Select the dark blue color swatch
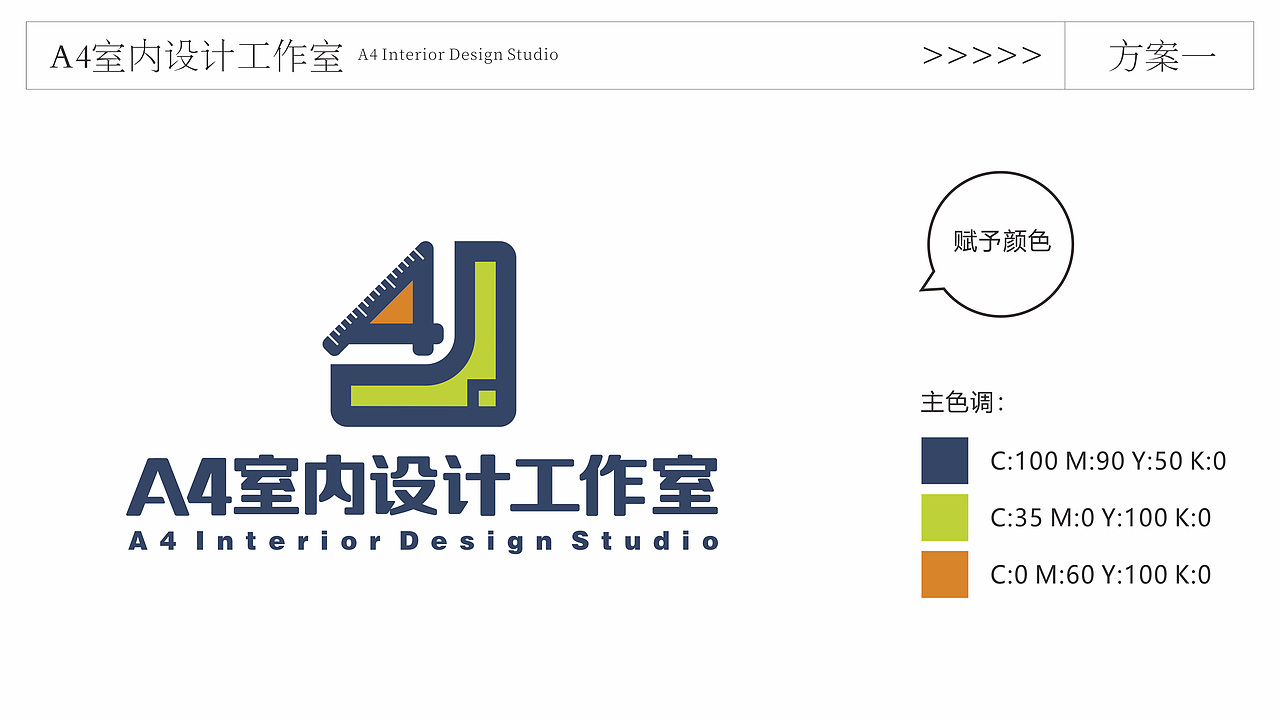The width and height of the screenshot is (1280, 720). pyautogui.click(x=944, y=462)
